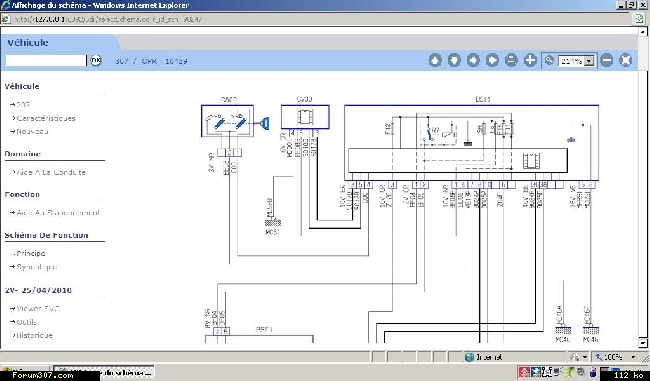Click the OK button beside search field
650x381 pixels.
(96, 60)
